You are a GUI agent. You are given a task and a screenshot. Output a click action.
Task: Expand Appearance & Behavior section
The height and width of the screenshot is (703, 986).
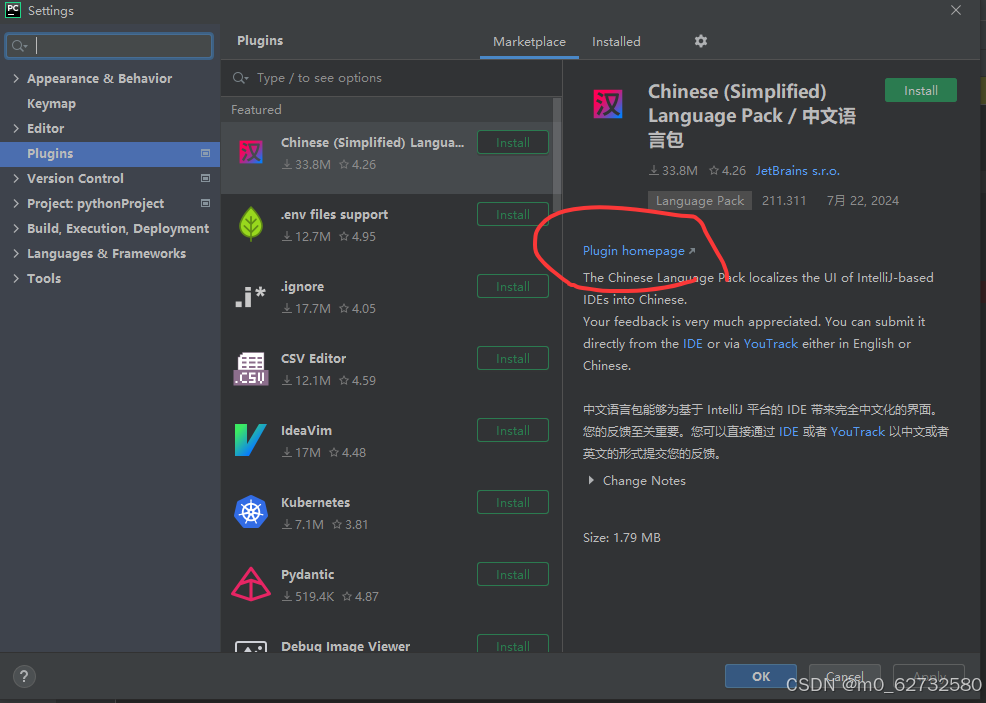click(x=16, y=79)
